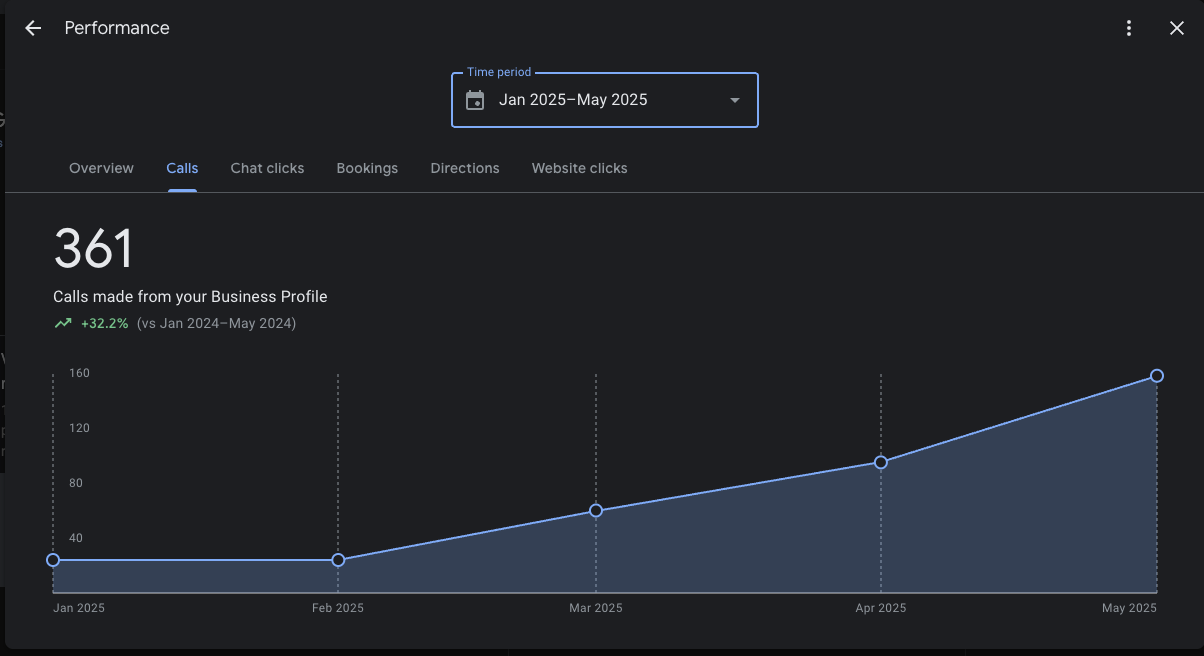
Task: Click the +32.2% change value
Action: tap(105, 323)
